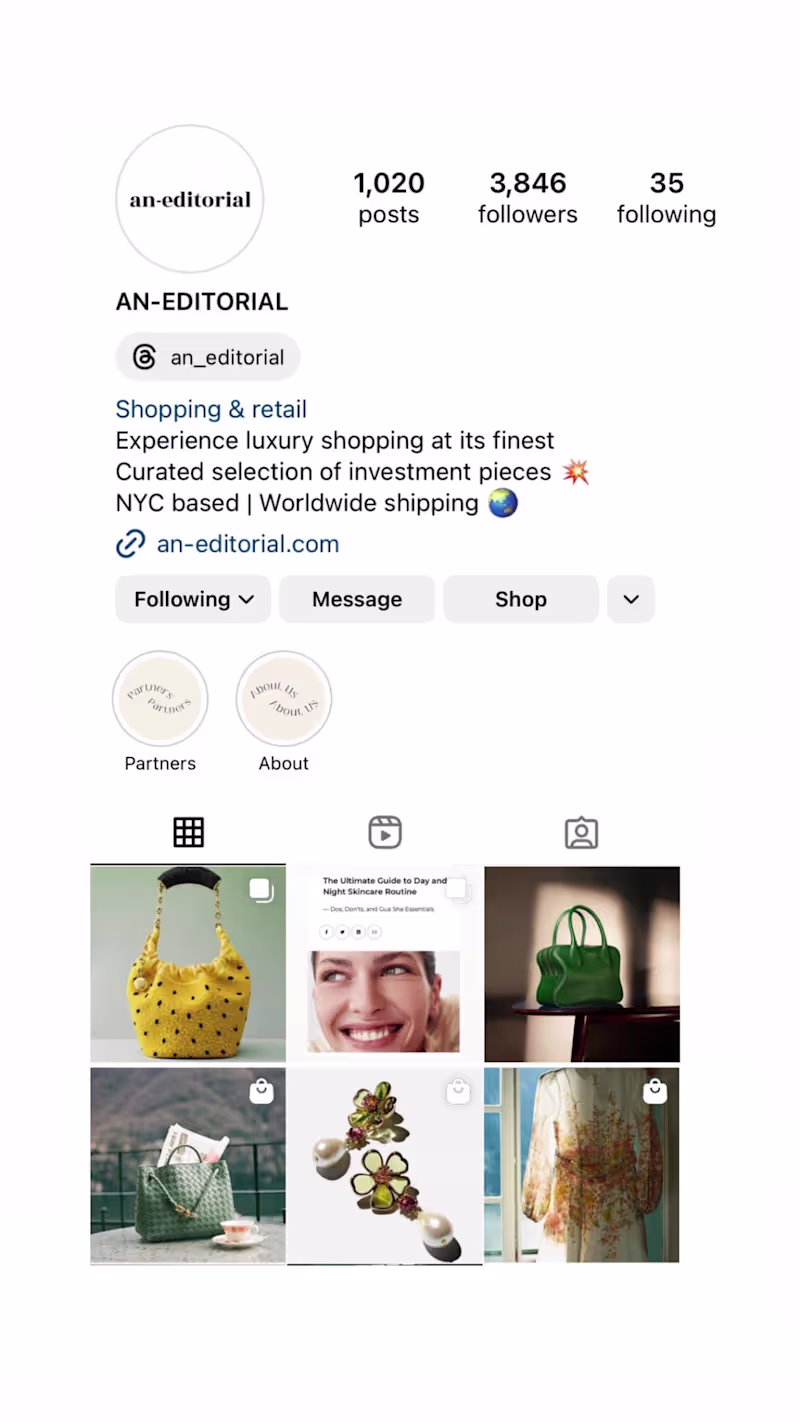Tap the an-editorial profile picture
The image size is (800, 1422).
(190, 199)
